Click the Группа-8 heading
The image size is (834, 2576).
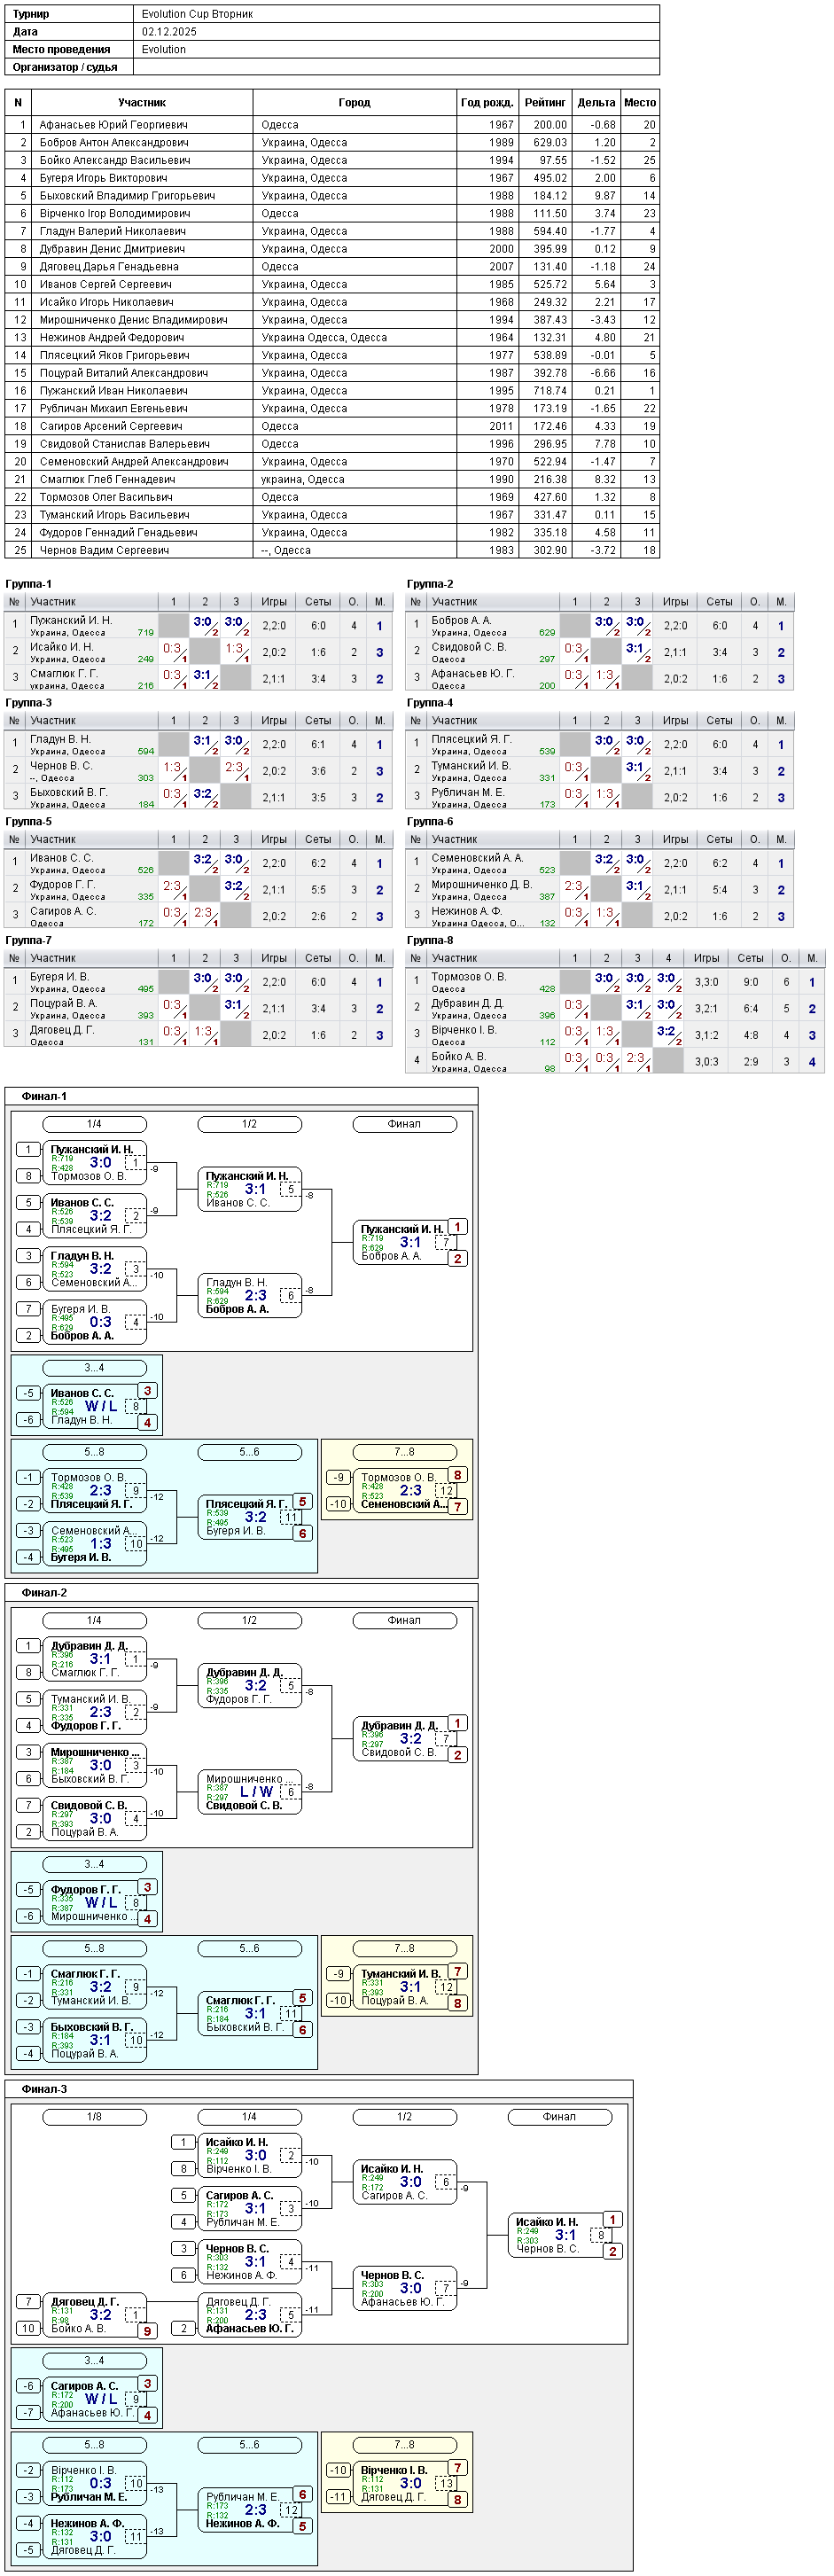click(430, 940)
